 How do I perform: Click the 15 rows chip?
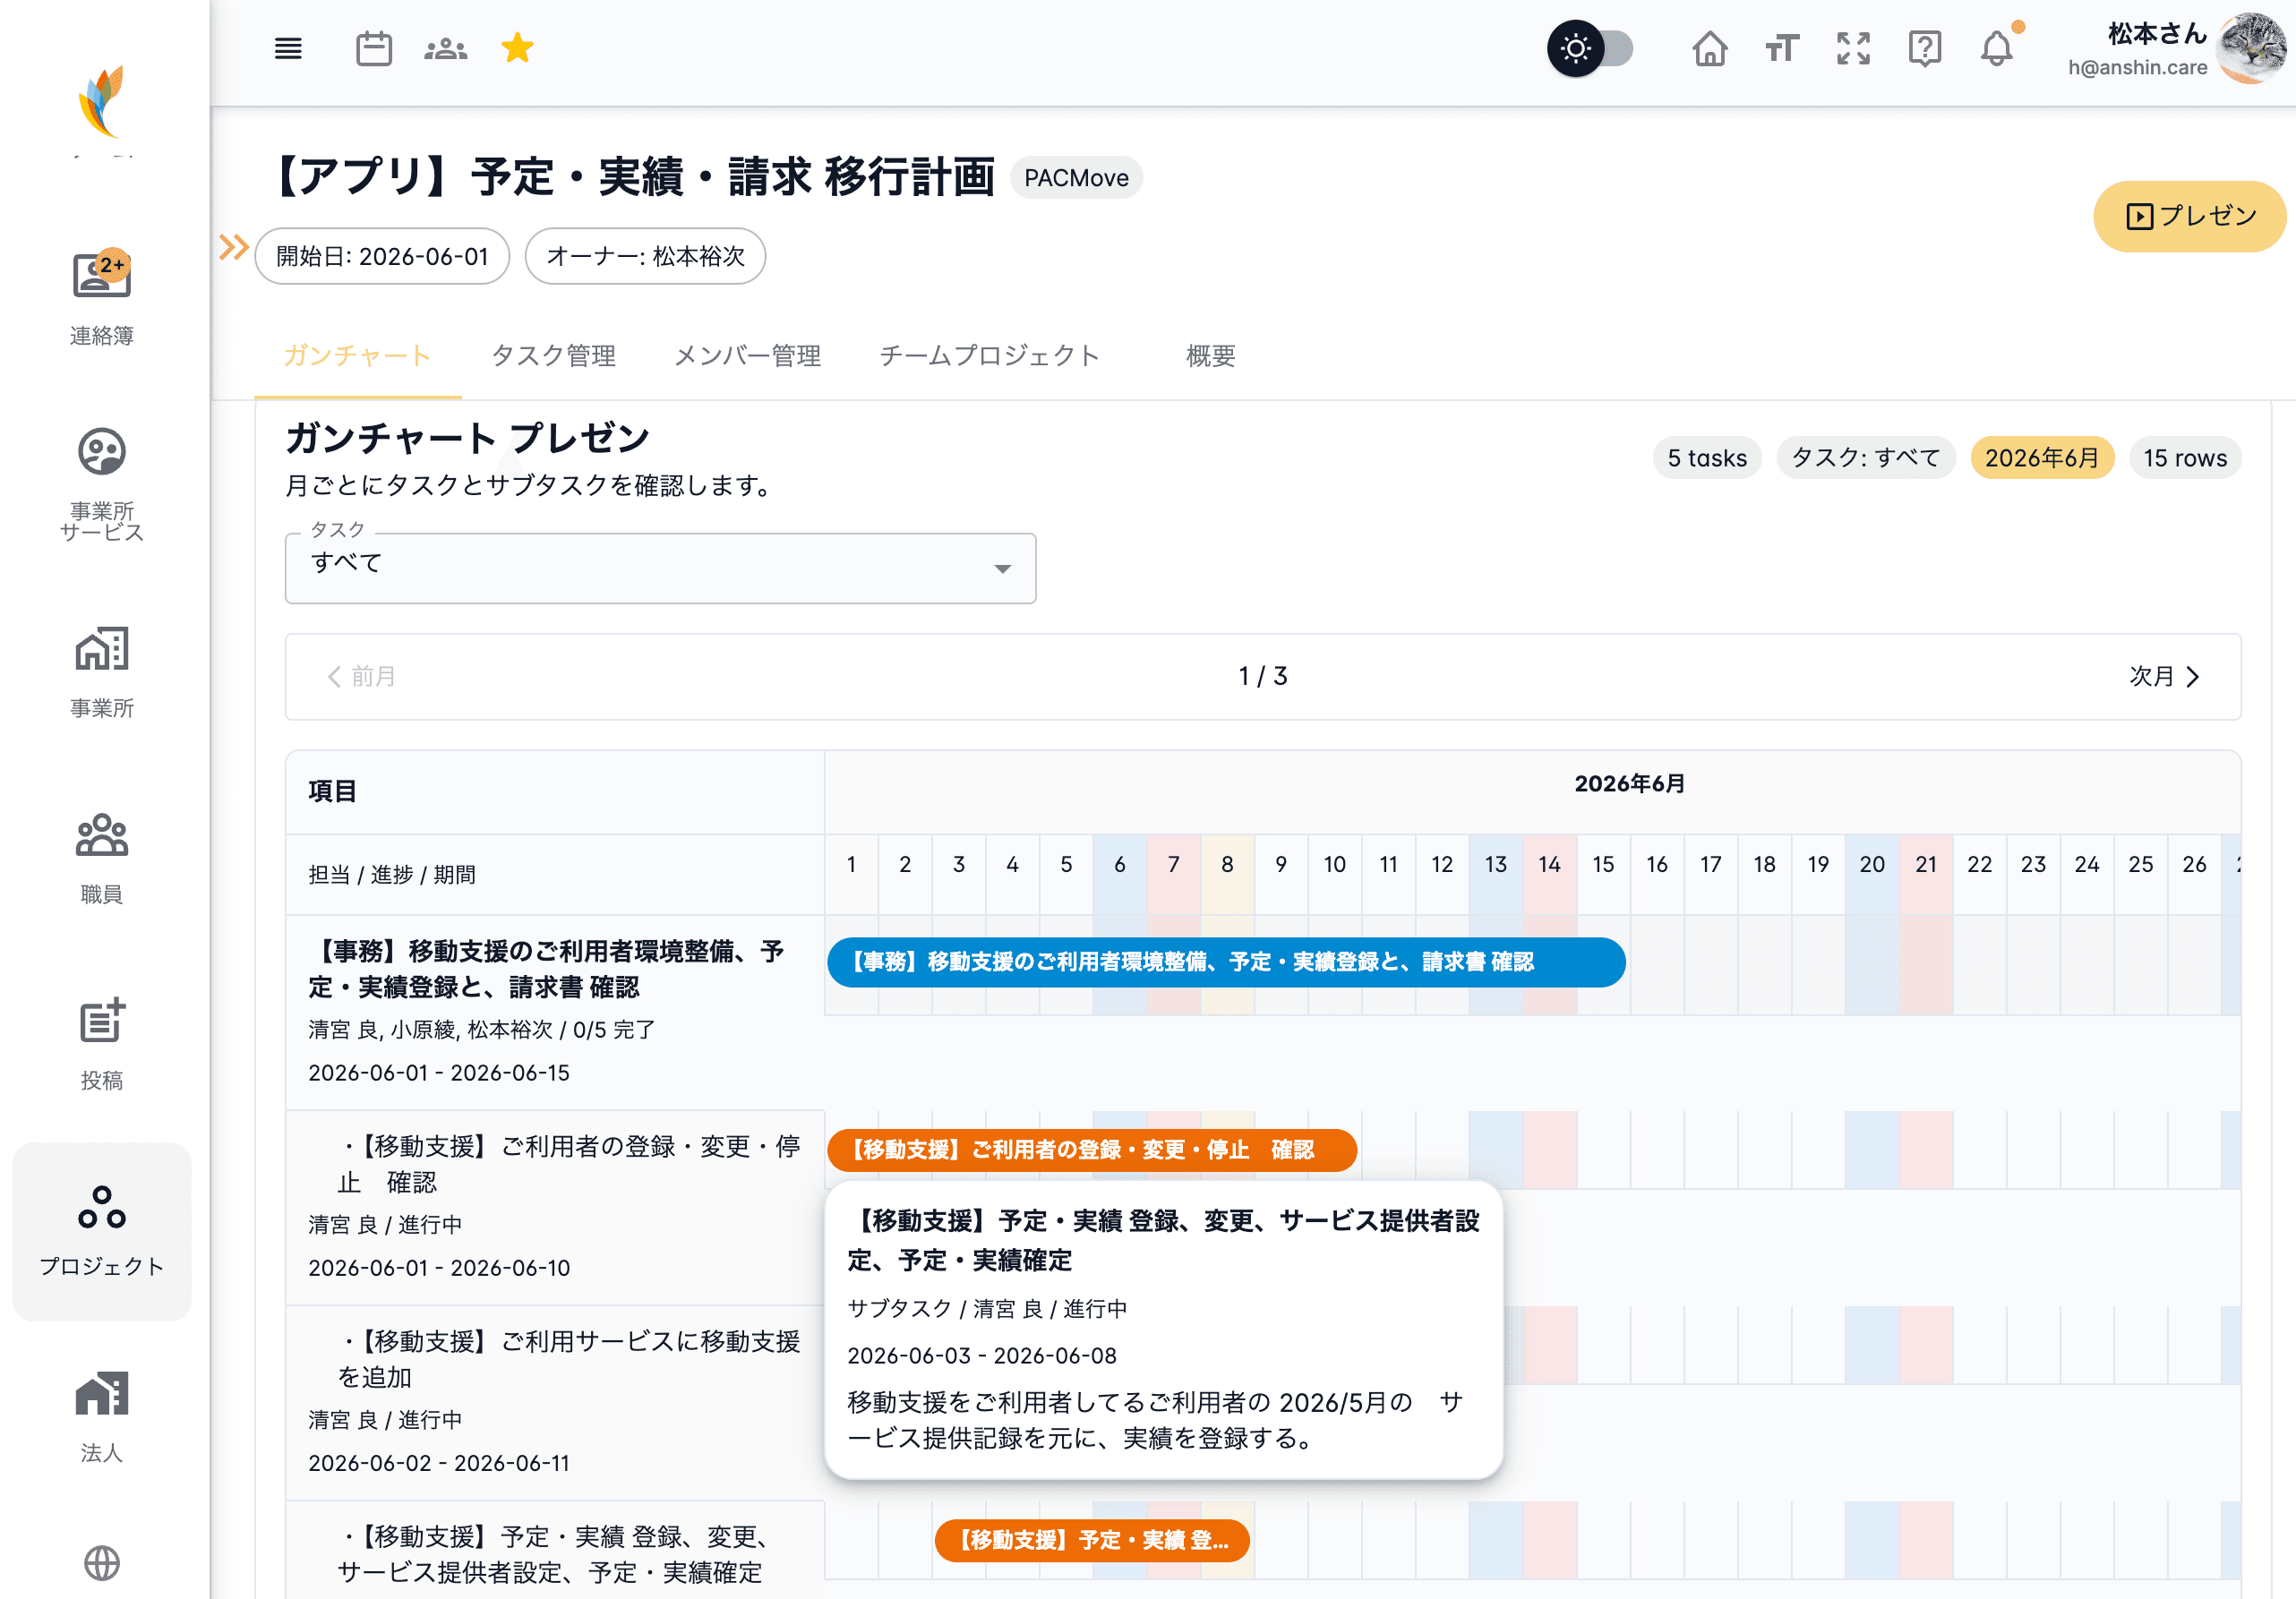point(2185,458)
